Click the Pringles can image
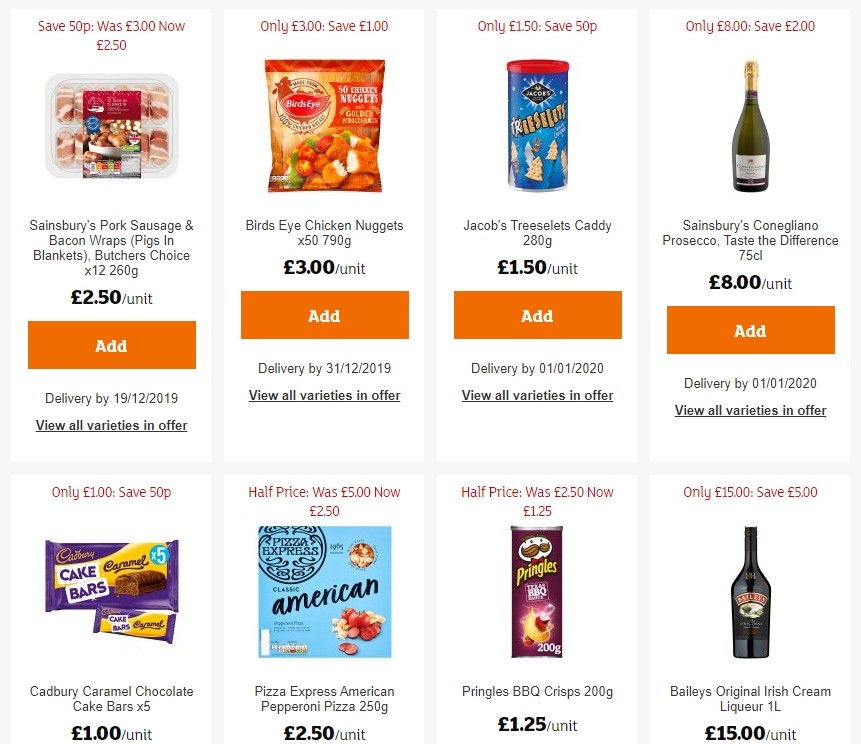The image size is (861, 744). pos(537,590)
